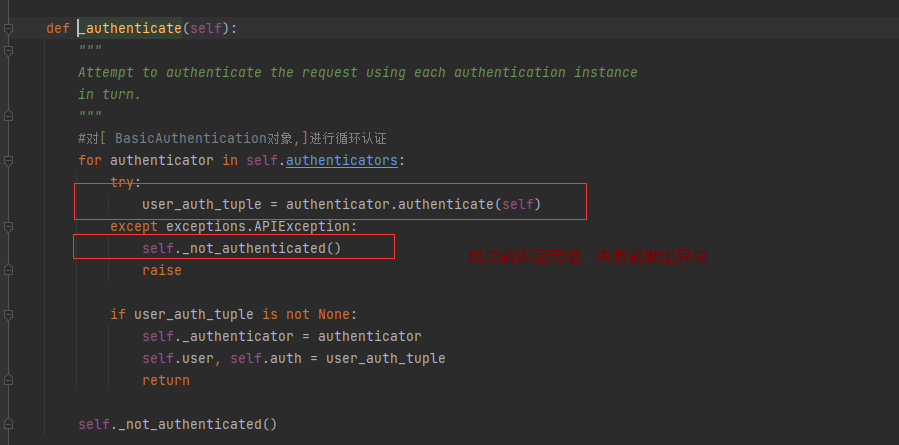Fold the docstring at its opening quotes
Image resolution: width=899 pixels, height=445 pixels.
coord(7,50)
